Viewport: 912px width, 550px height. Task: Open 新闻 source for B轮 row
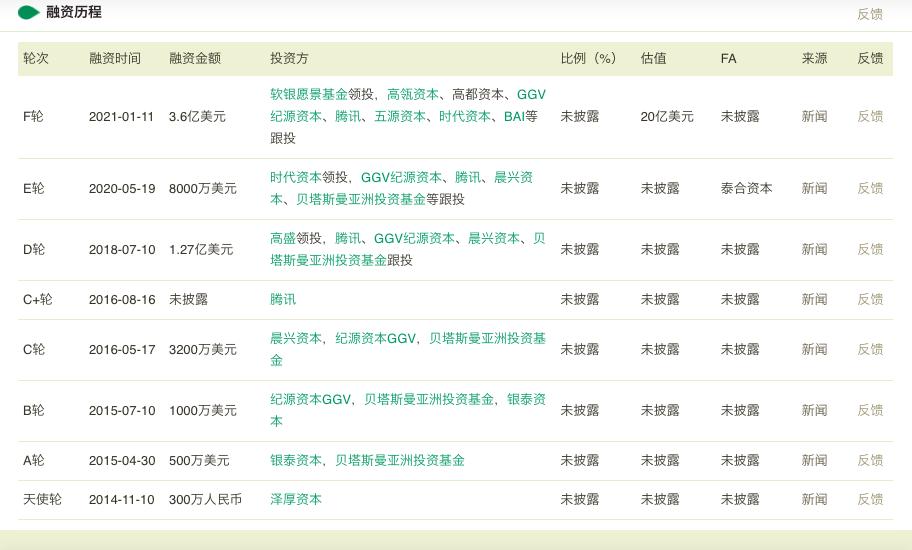[x=814, y=410]
